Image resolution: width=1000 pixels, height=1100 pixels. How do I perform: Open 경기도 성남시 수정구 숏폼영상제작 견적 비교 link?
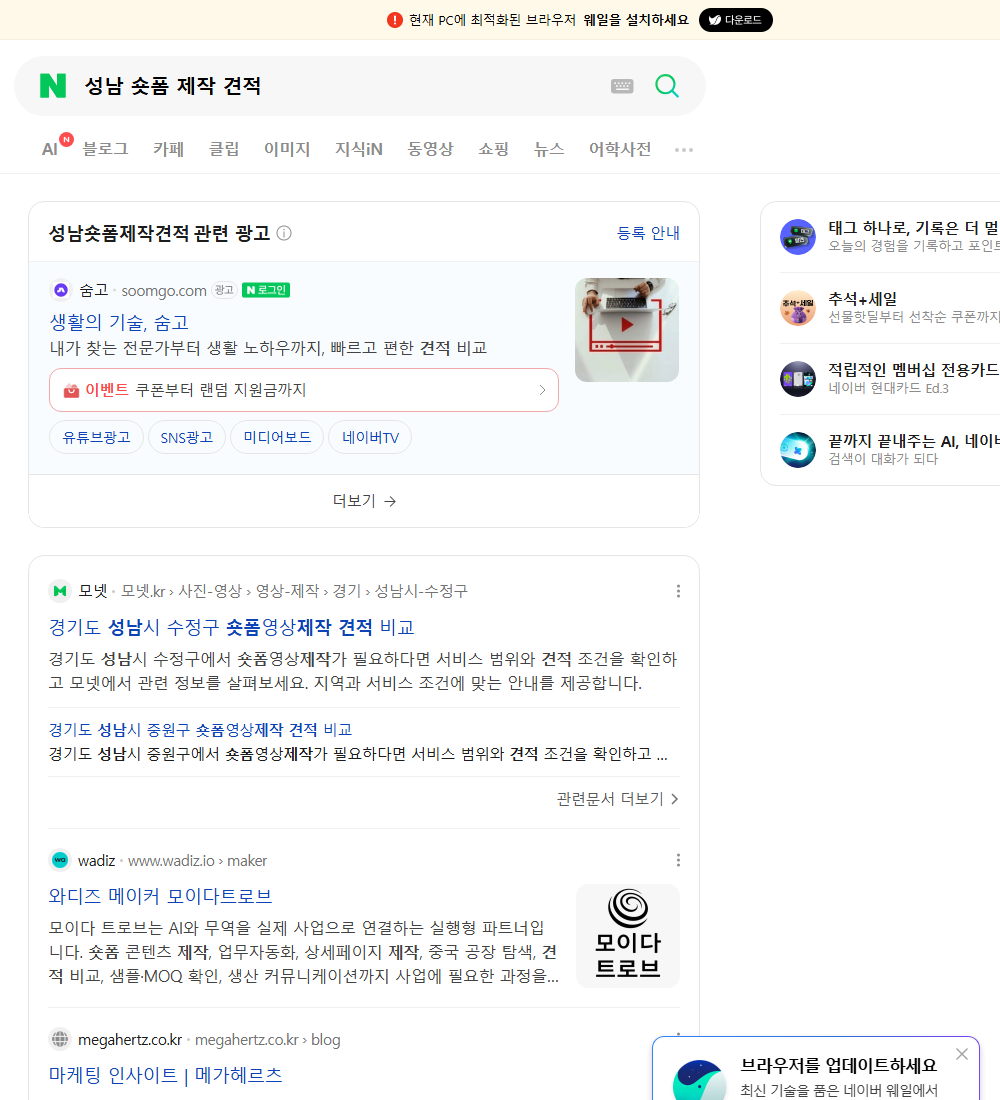pyautogui.click(x=232, y=626)
